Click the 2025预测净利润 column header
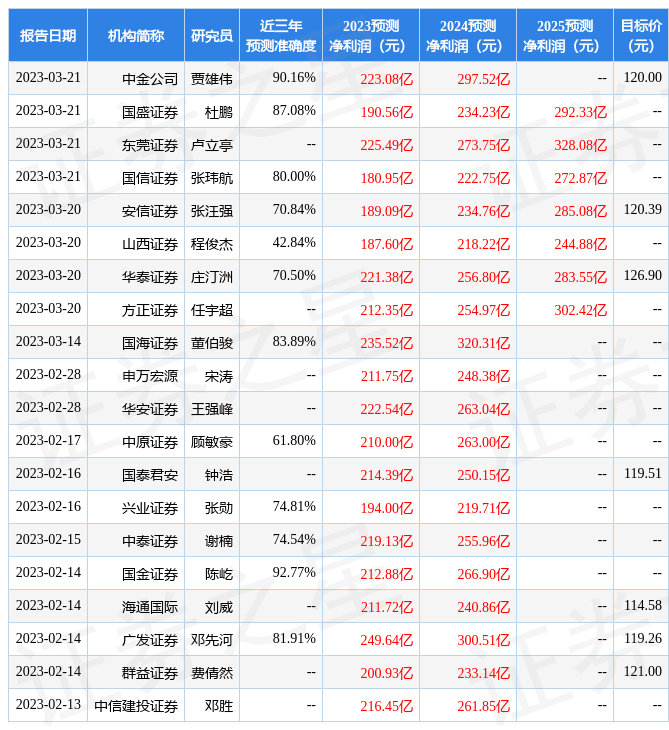 coord(564,36)
